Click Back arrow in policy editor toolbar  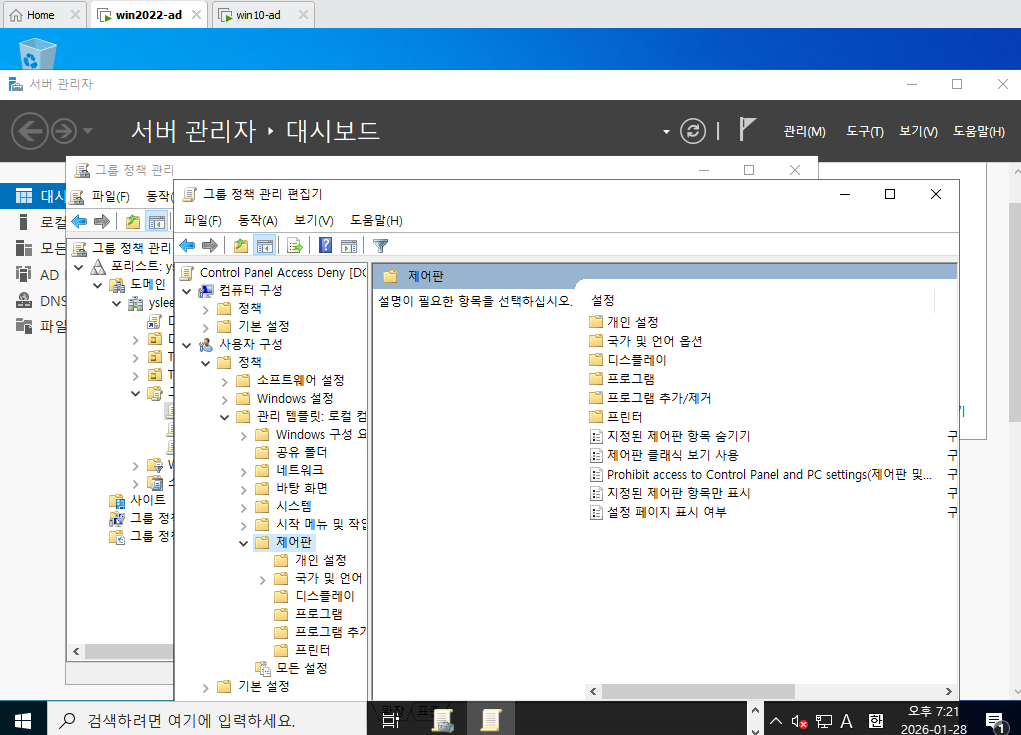[x=188, y=245]
